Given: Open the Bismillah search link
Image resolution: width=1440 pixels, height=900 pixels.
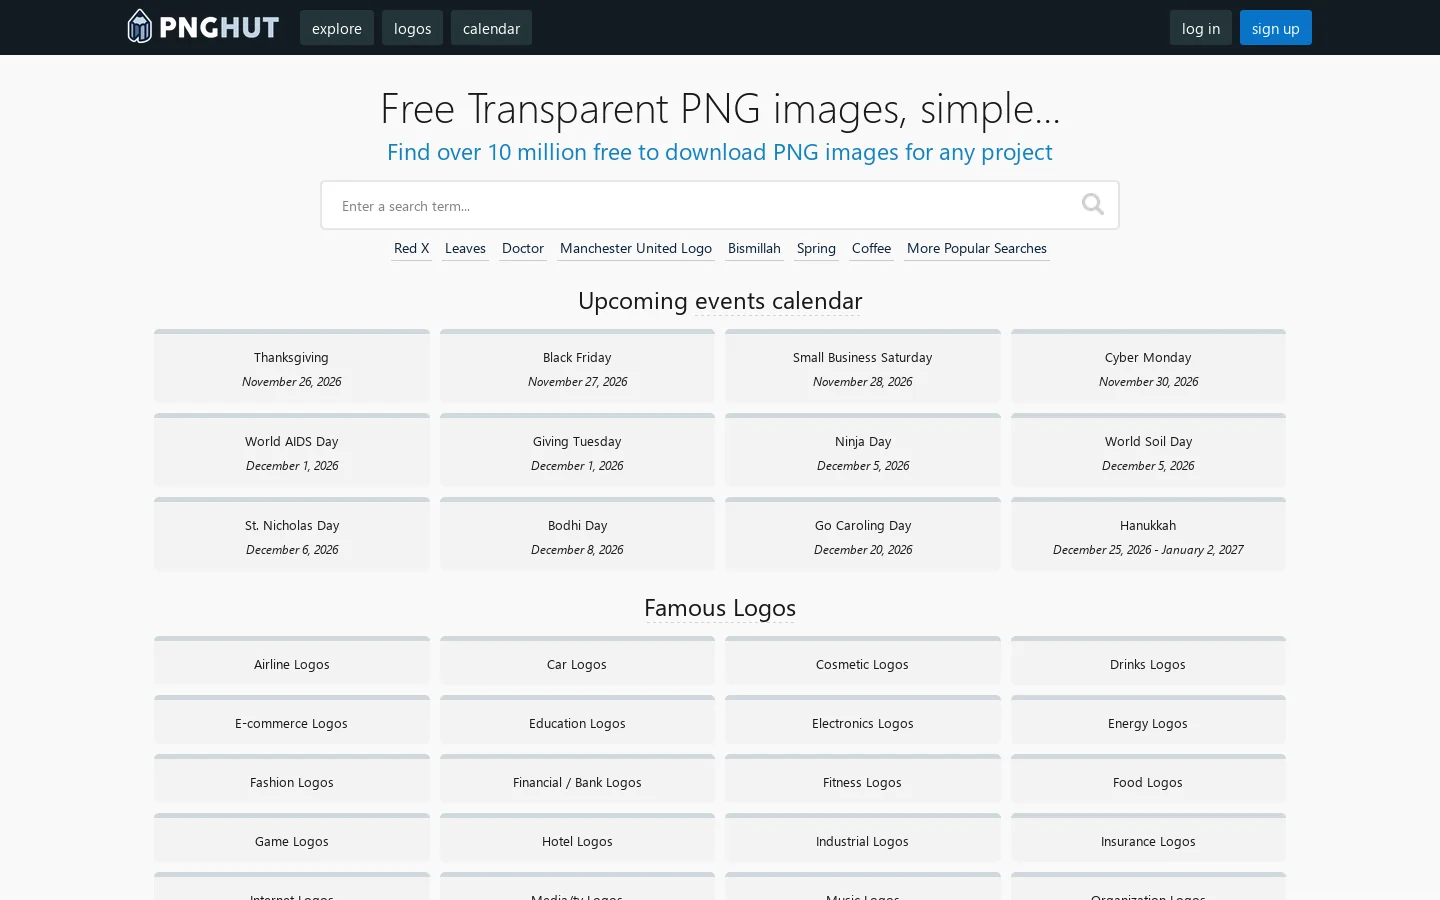Looking at the screenshot, I should pos(754,249).
